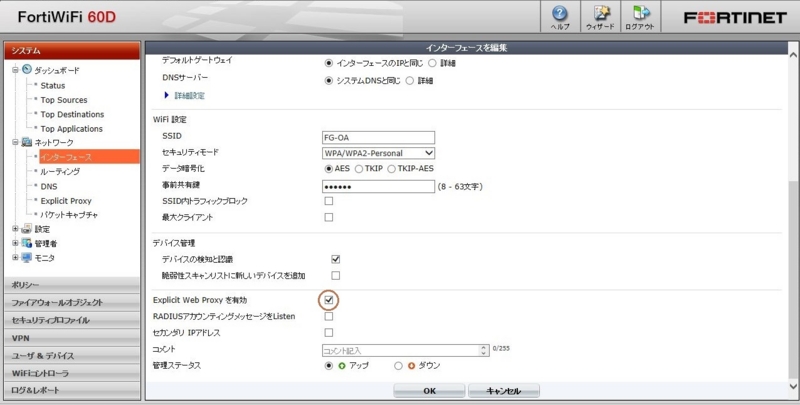Select AES data encryption

coord(329,169)
